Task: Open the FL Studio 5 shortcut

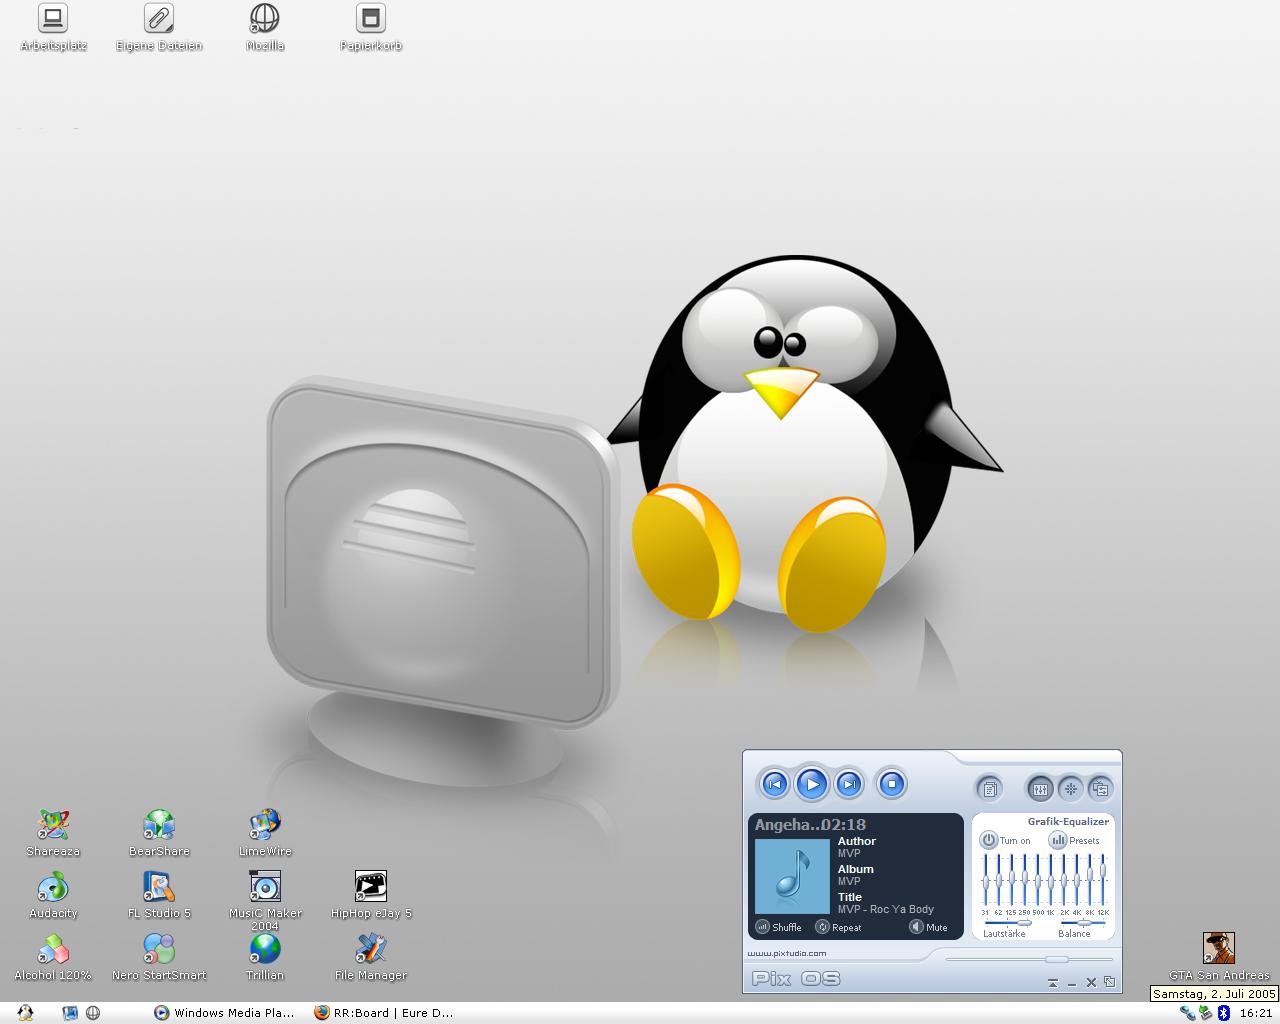Action: click(159, 896)
